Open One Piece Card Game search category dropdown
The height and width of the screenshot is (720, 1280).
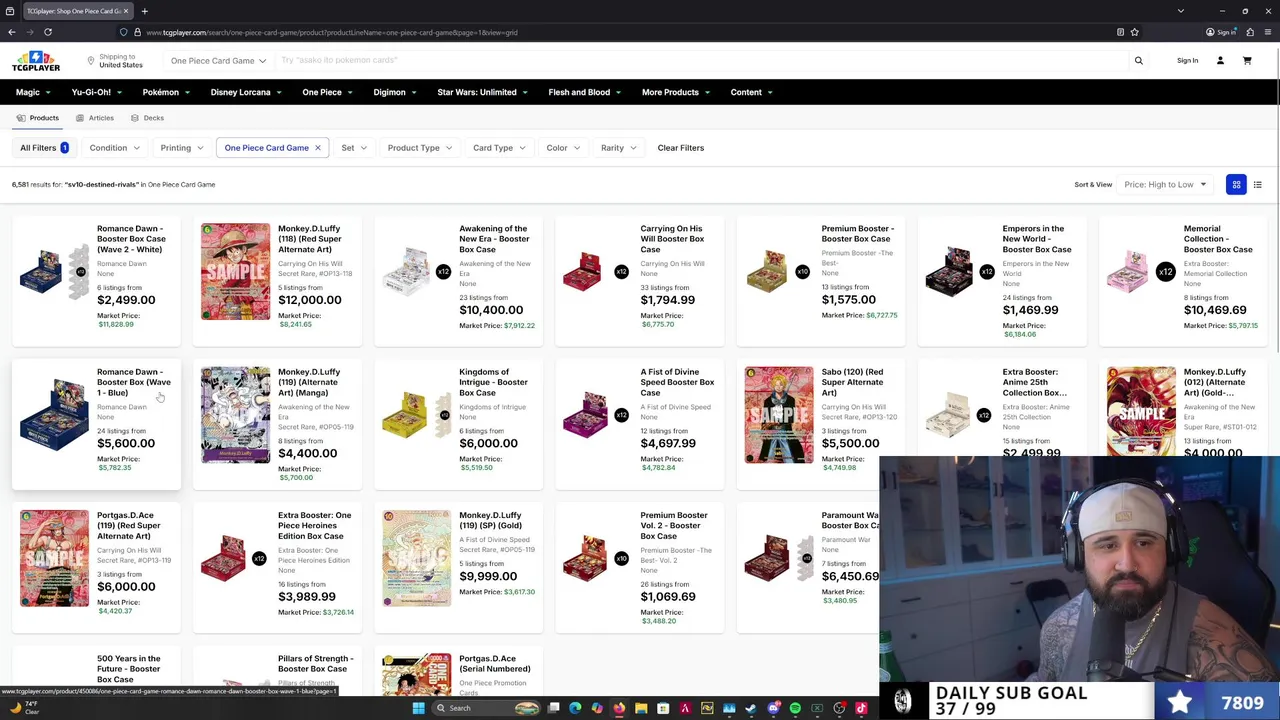click(218, 61)
